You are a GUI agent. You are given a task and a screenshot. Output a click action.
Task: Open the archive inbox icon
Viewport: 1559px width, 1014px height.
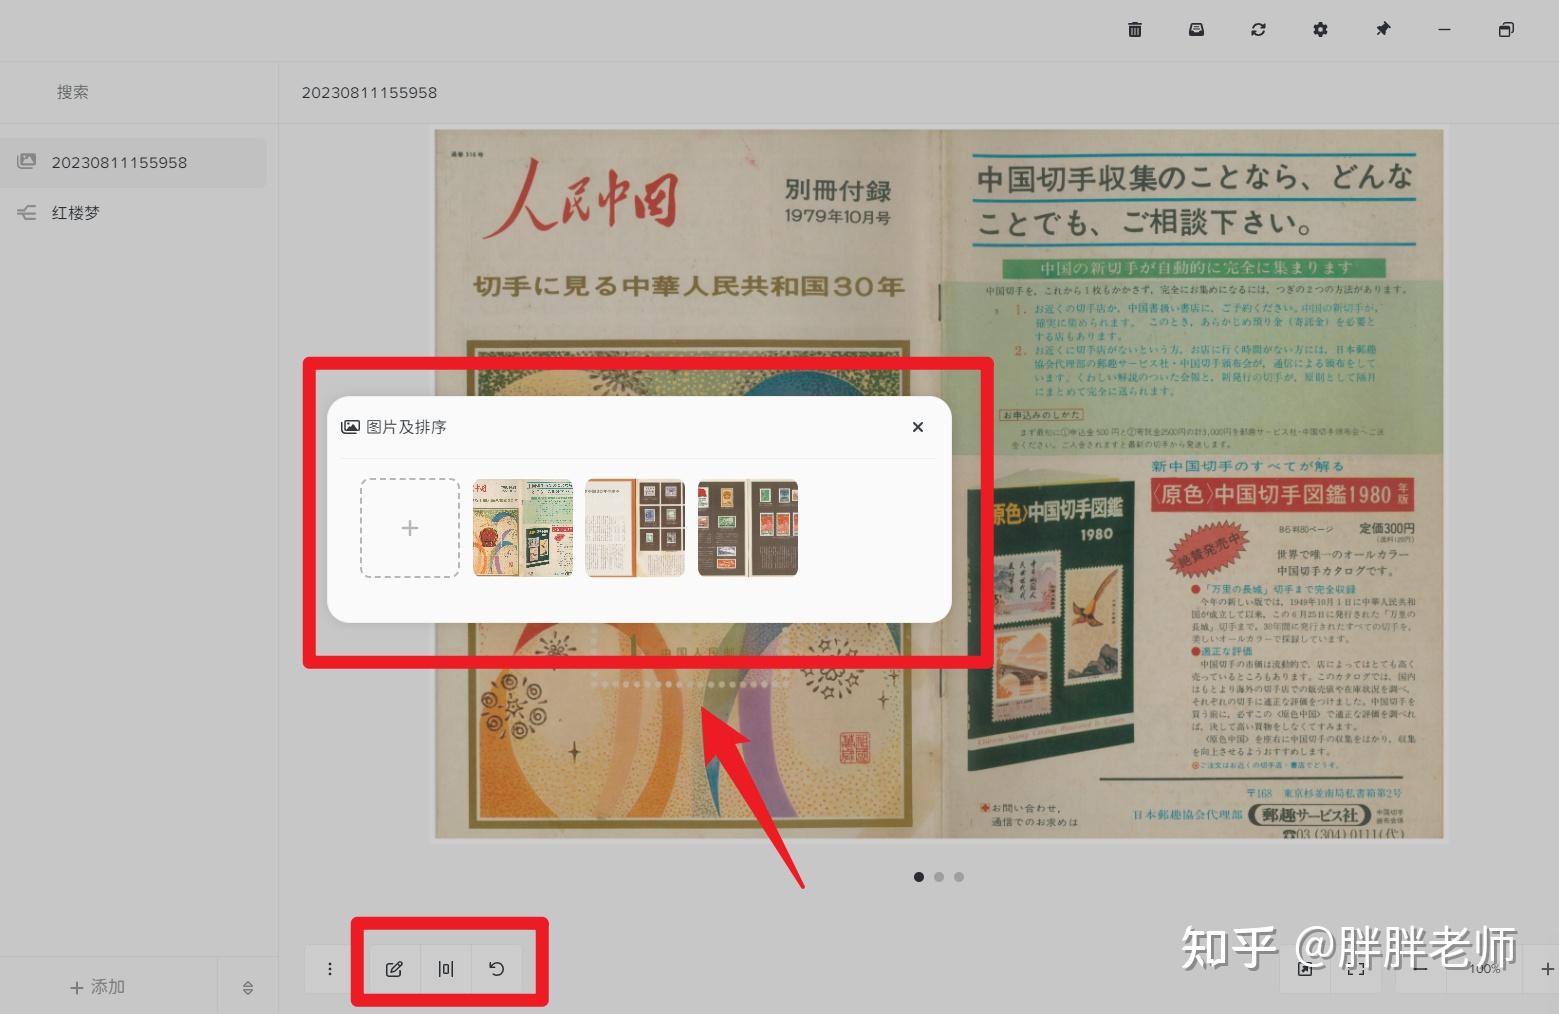tap(1196, 29)
